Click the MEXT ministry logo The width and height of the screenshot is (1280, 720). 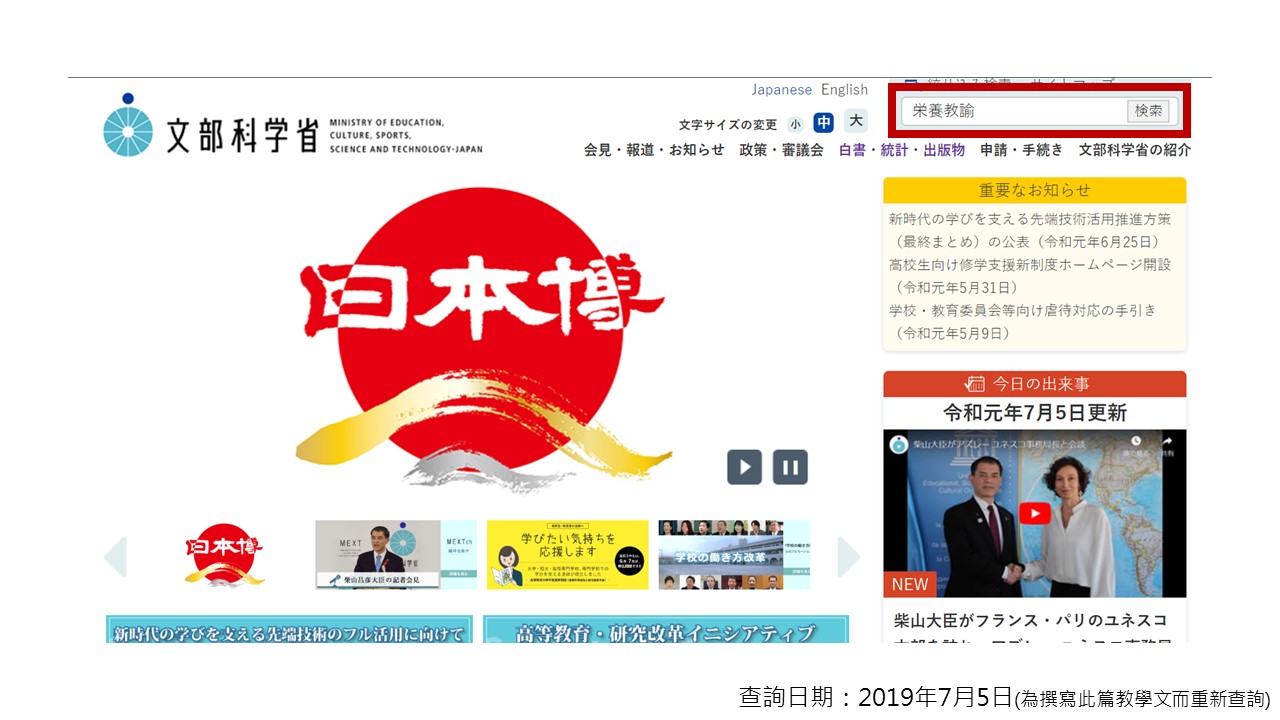pos(292,125)
